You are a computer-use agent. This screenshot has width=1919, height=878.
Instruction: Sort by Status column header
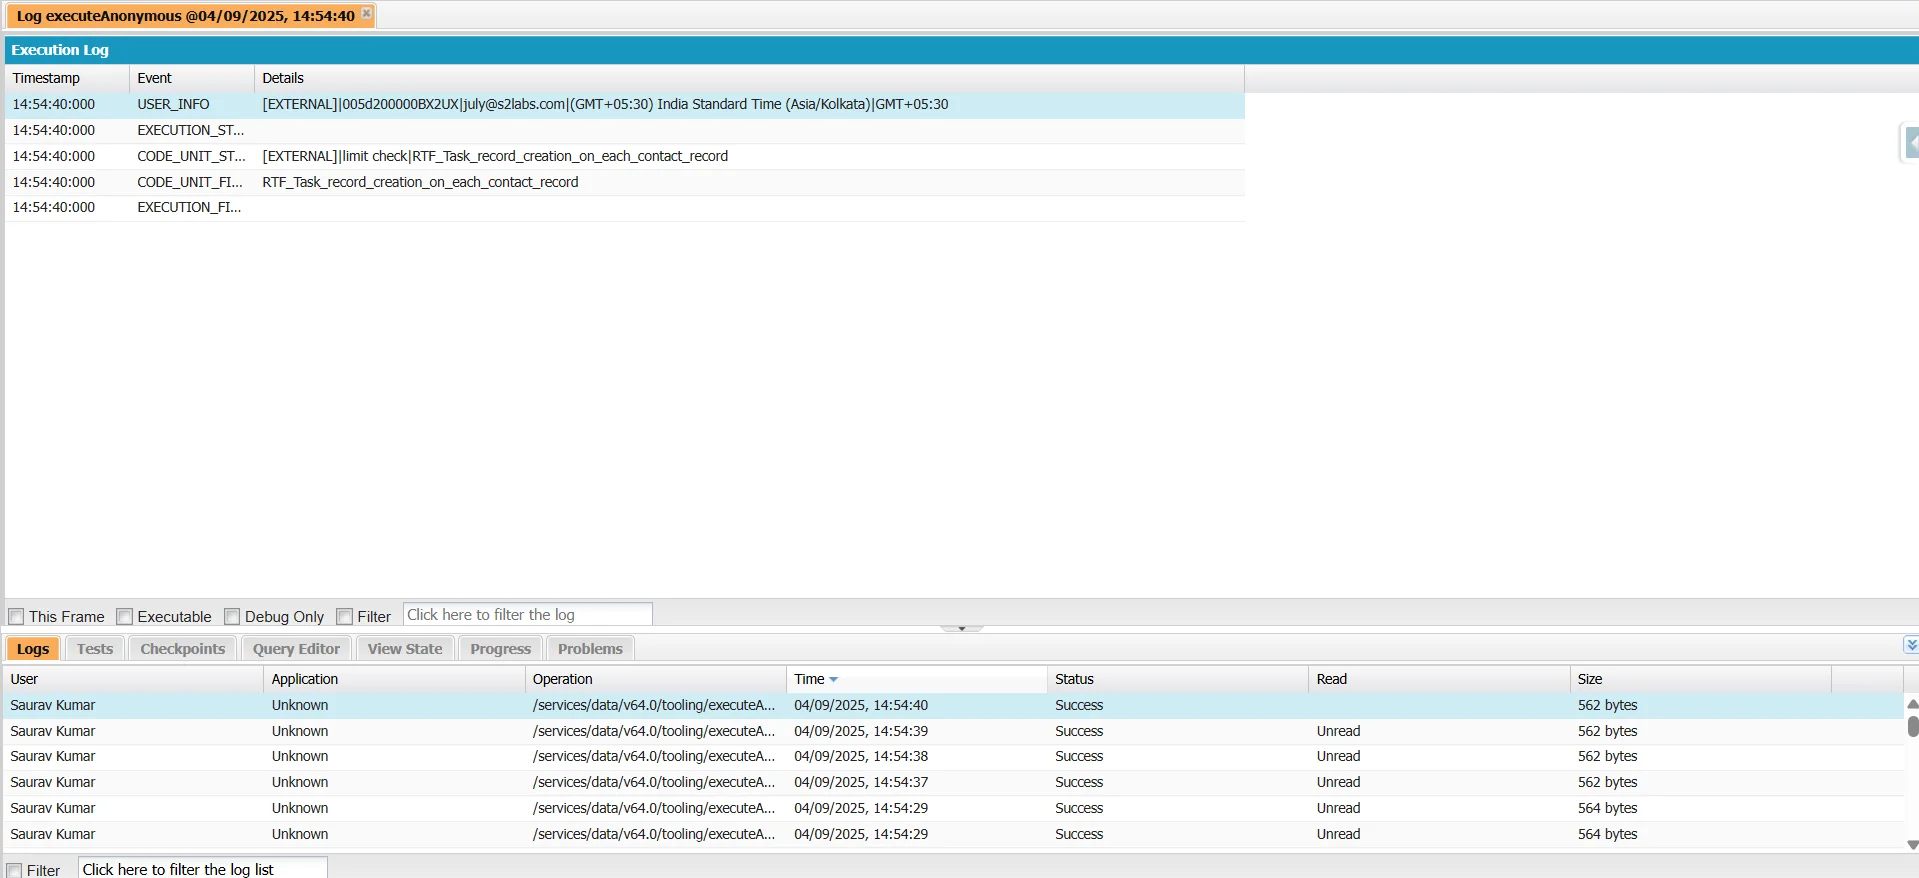pyautogui.click(x=1177, y=679)
